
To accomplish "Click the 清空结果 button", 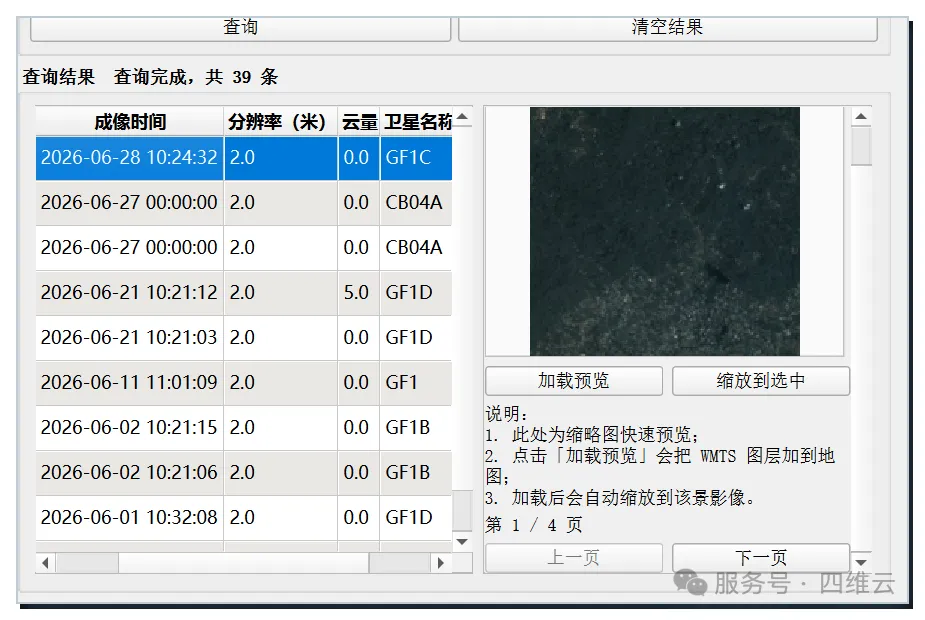I will [667, 28].
